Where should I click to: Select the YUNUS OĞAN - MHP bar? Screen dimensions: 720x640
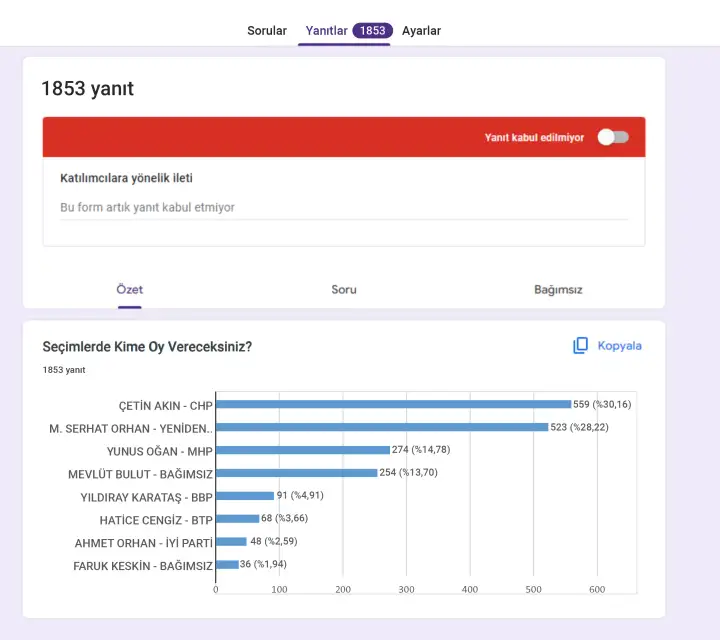(x=302, y=450)
